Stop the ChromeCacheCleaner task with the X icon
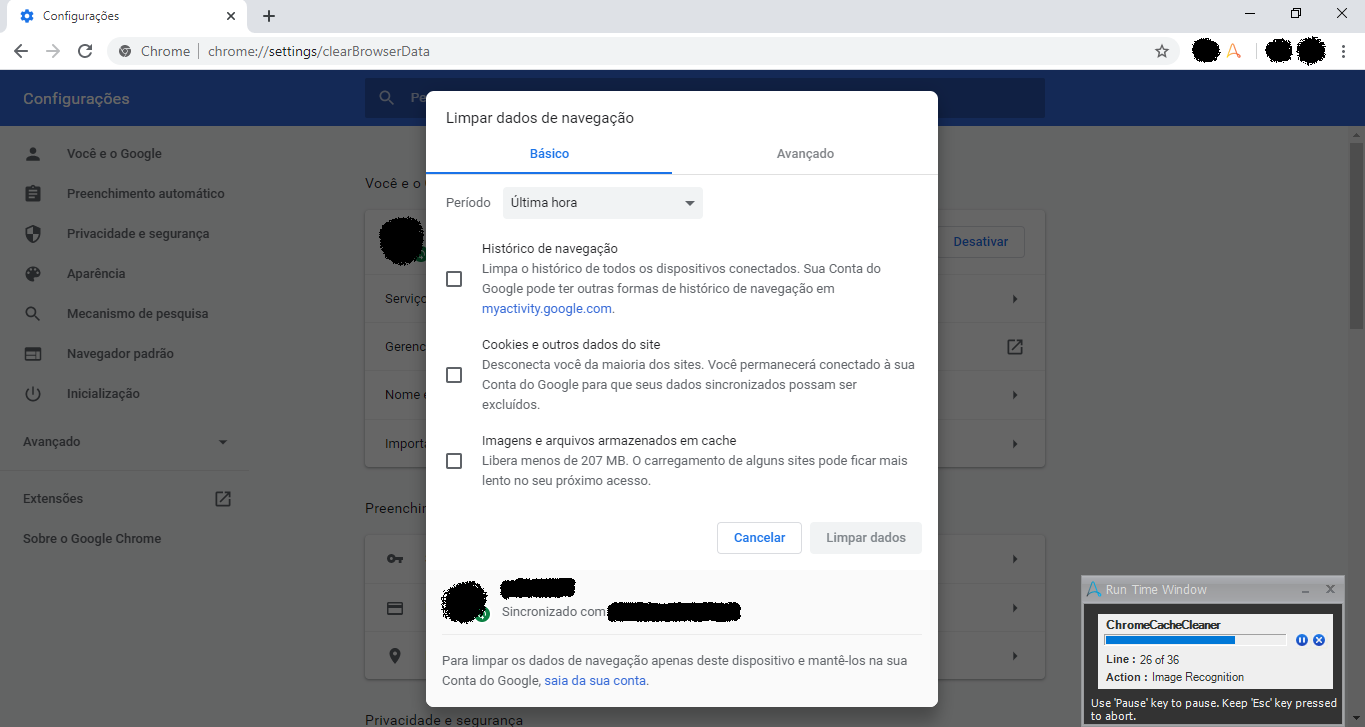This screenshot has width=1365, height=727. 1319,640
